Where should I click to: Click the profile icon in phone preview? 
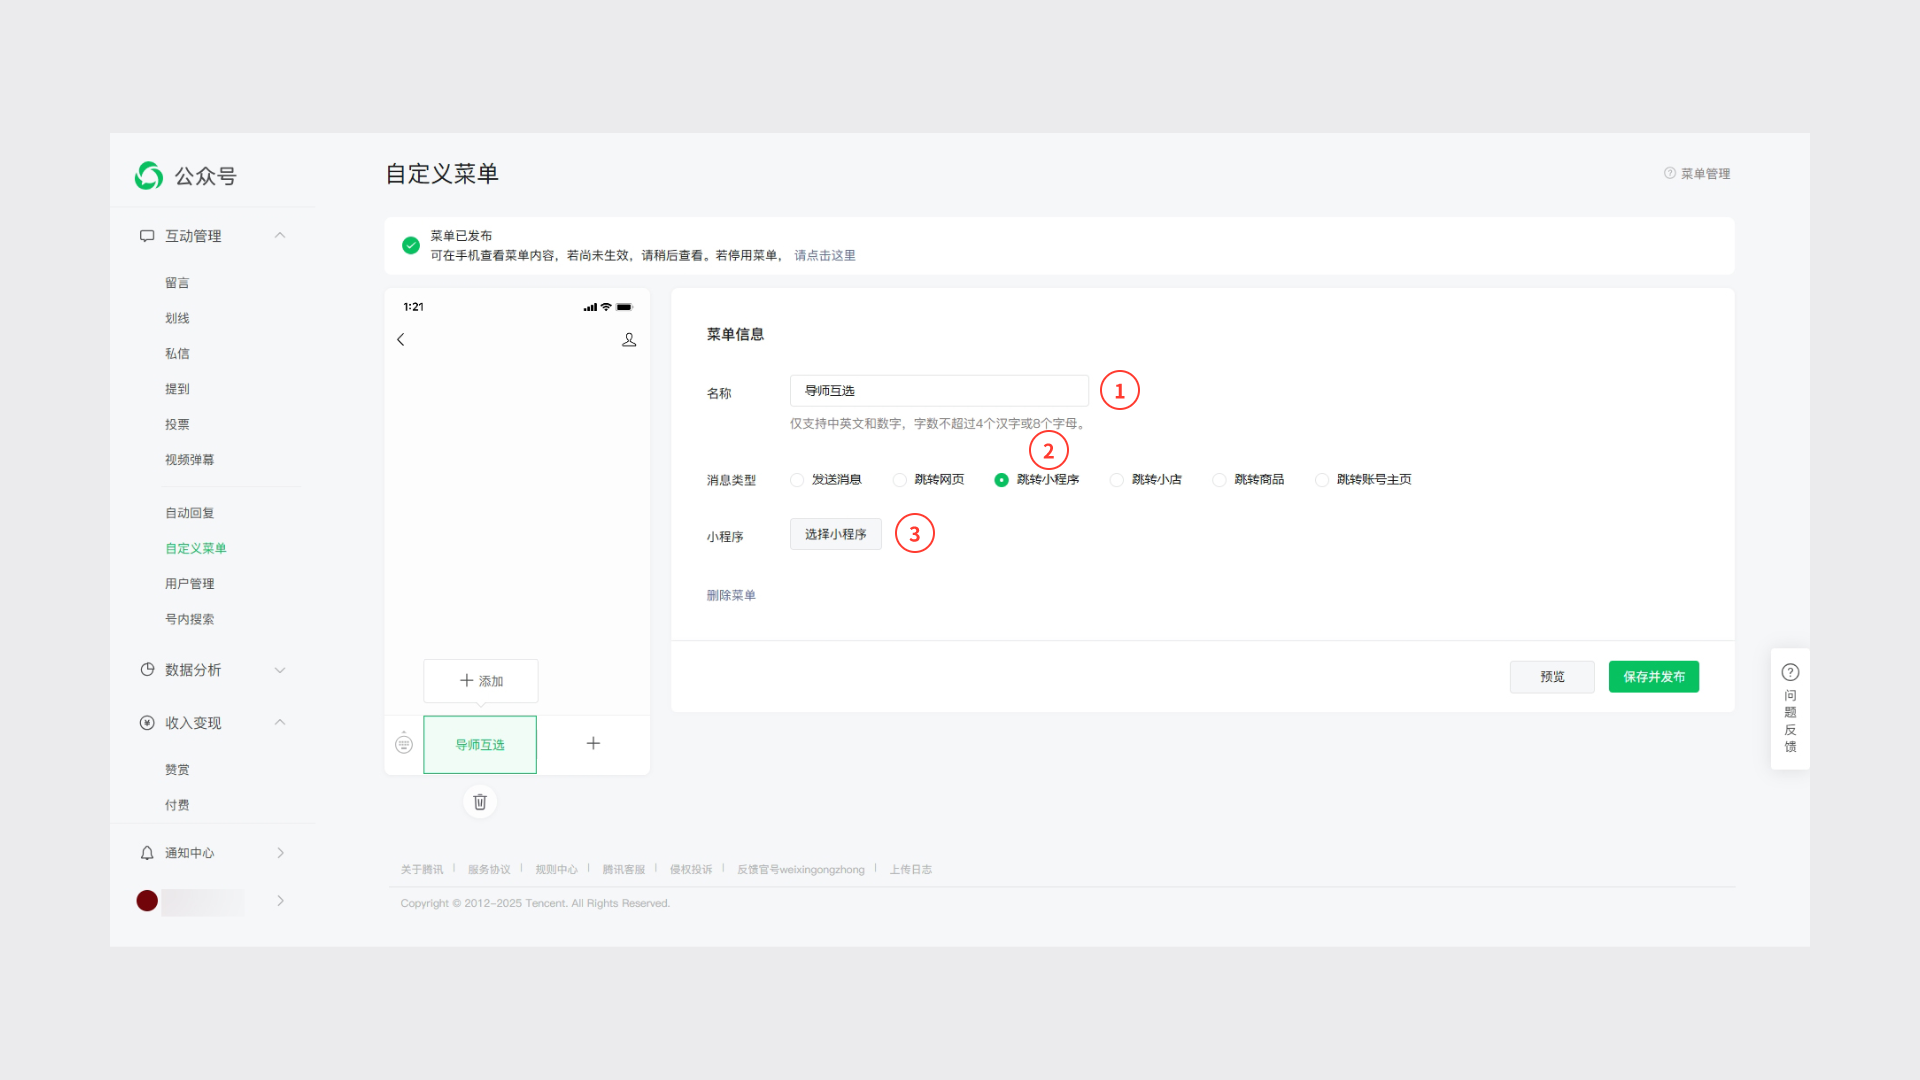point(629,340)
